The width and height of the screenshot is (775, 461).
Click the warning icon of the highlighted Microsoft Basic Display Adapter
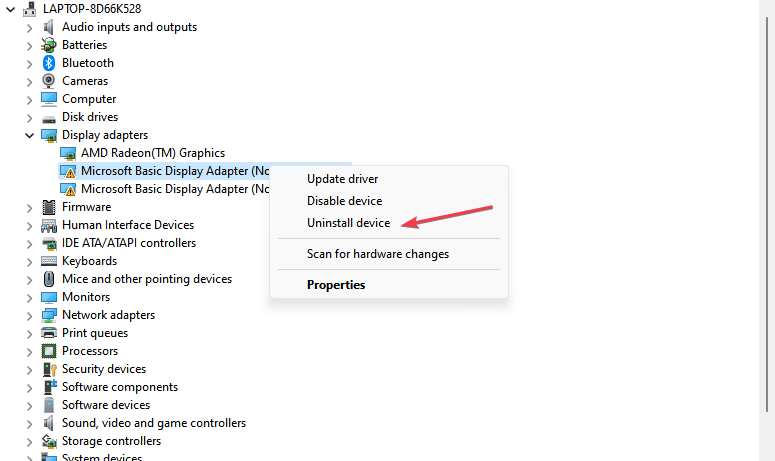click(68, 171)
